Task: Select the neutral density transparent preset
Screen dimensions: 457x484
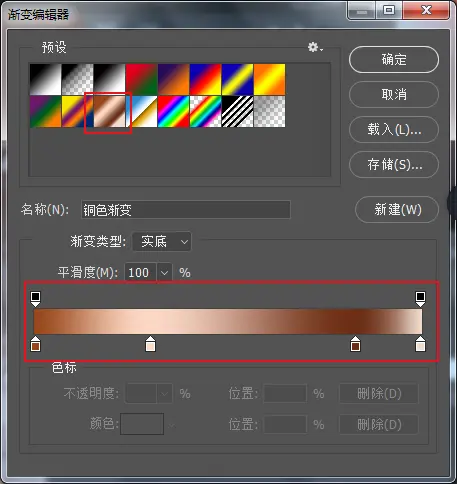Action: tap(269, 111)
